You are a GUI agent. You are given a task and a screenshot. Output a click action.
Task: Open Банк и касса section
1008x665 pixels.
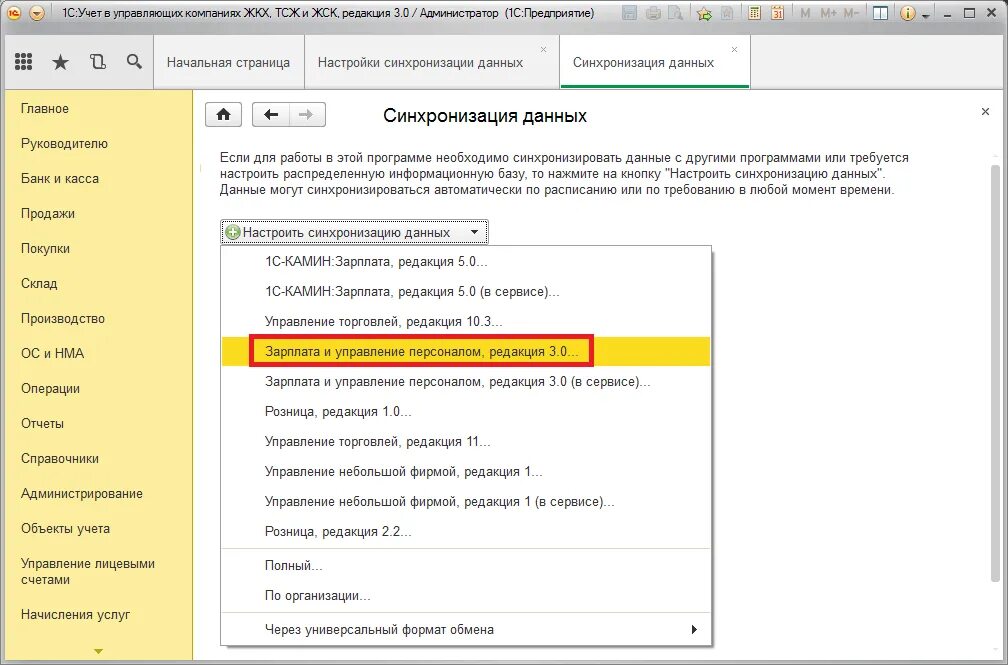tap(60, 178)
